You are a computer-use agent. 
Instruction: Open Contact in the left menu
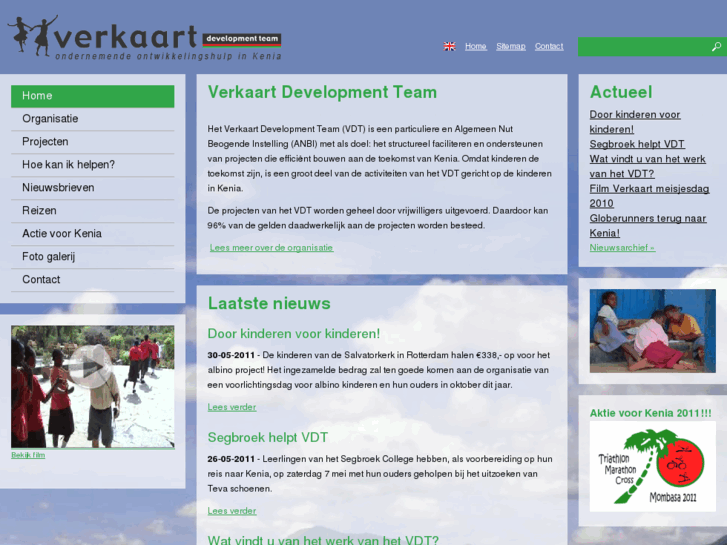93,280
